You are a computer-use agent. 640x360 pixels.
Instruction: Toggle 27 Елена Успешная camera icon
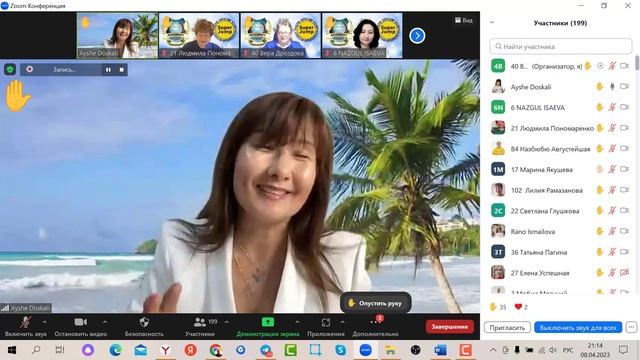pos(624,272)
